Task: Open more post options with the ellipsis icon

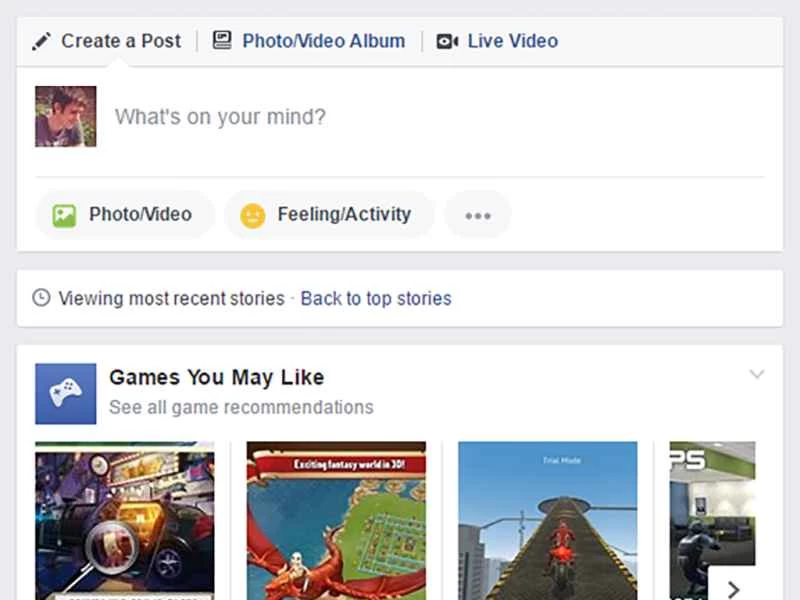Action: coord(478,214)
